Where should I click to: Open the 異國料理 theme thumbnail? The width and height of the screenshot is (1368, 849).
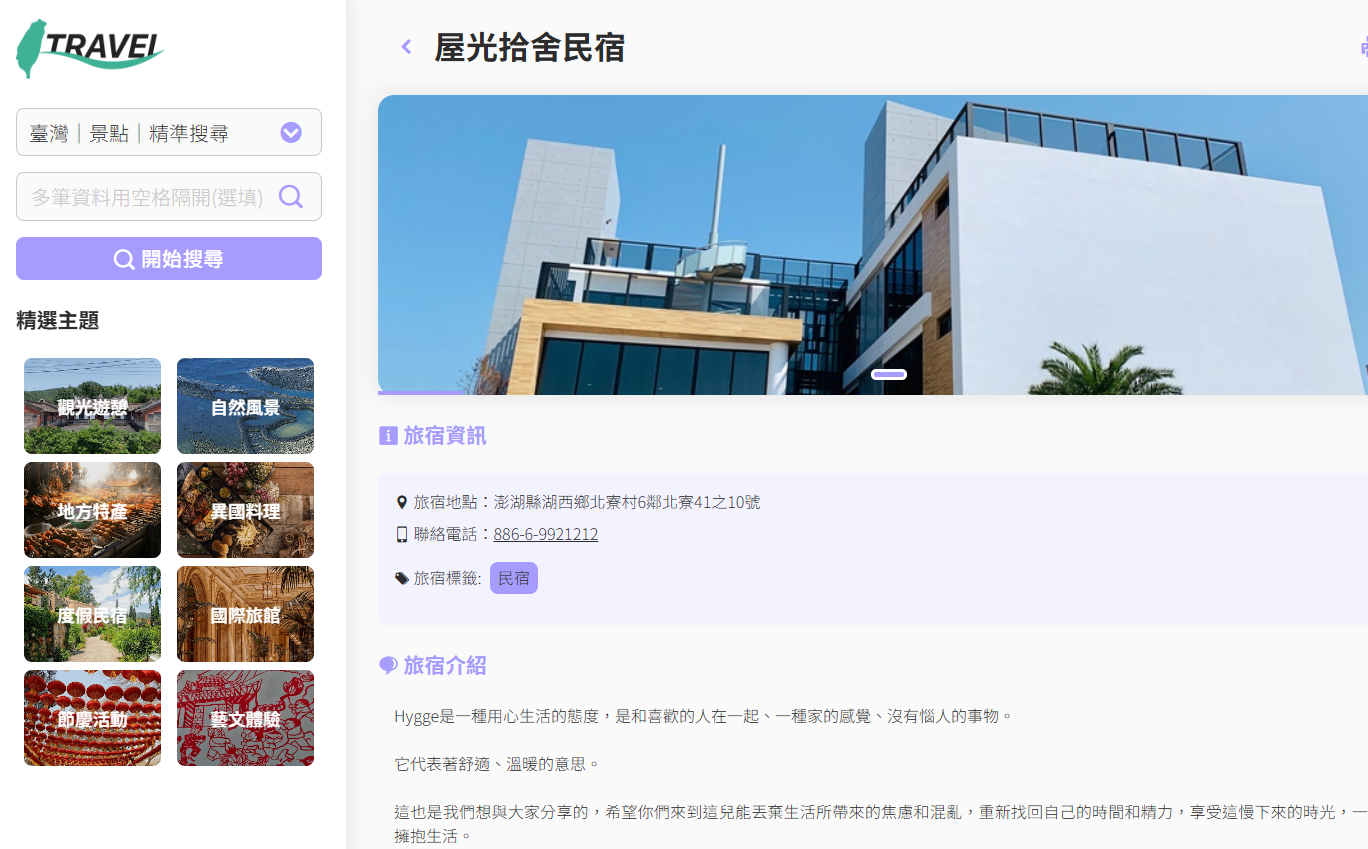(x=245, y=510)
